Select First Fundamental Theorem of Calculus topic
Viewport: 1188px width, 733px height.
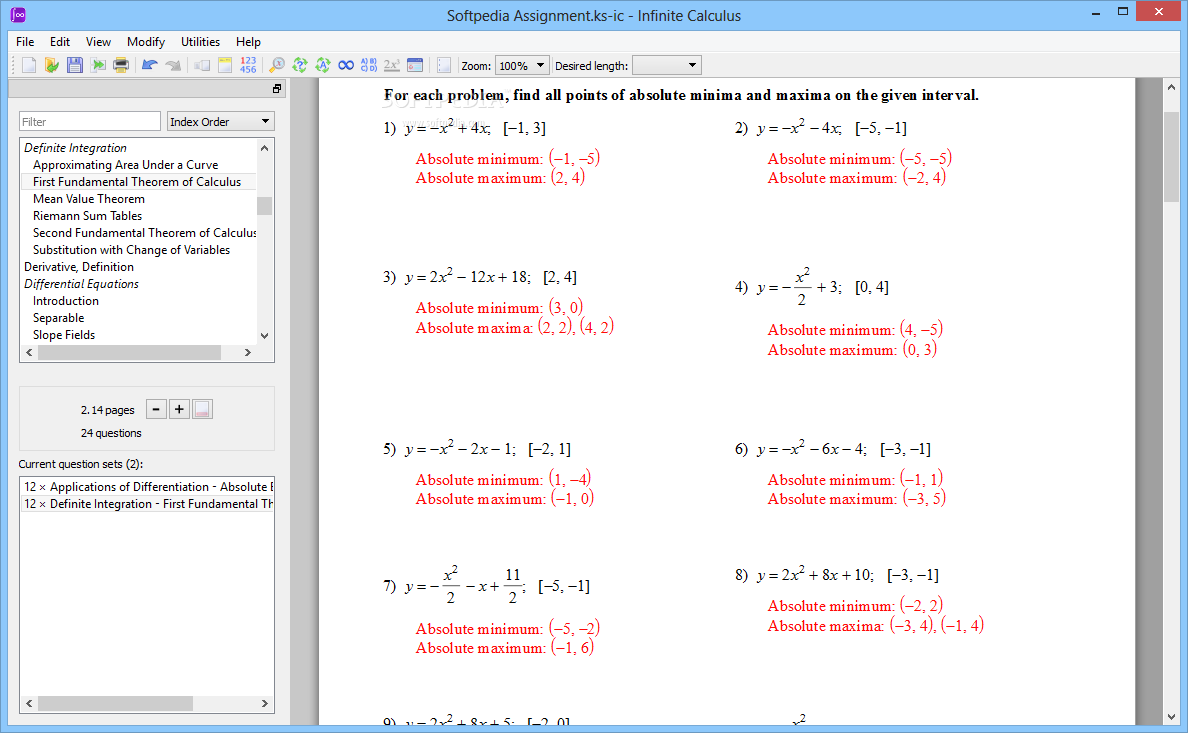(136, 182)
